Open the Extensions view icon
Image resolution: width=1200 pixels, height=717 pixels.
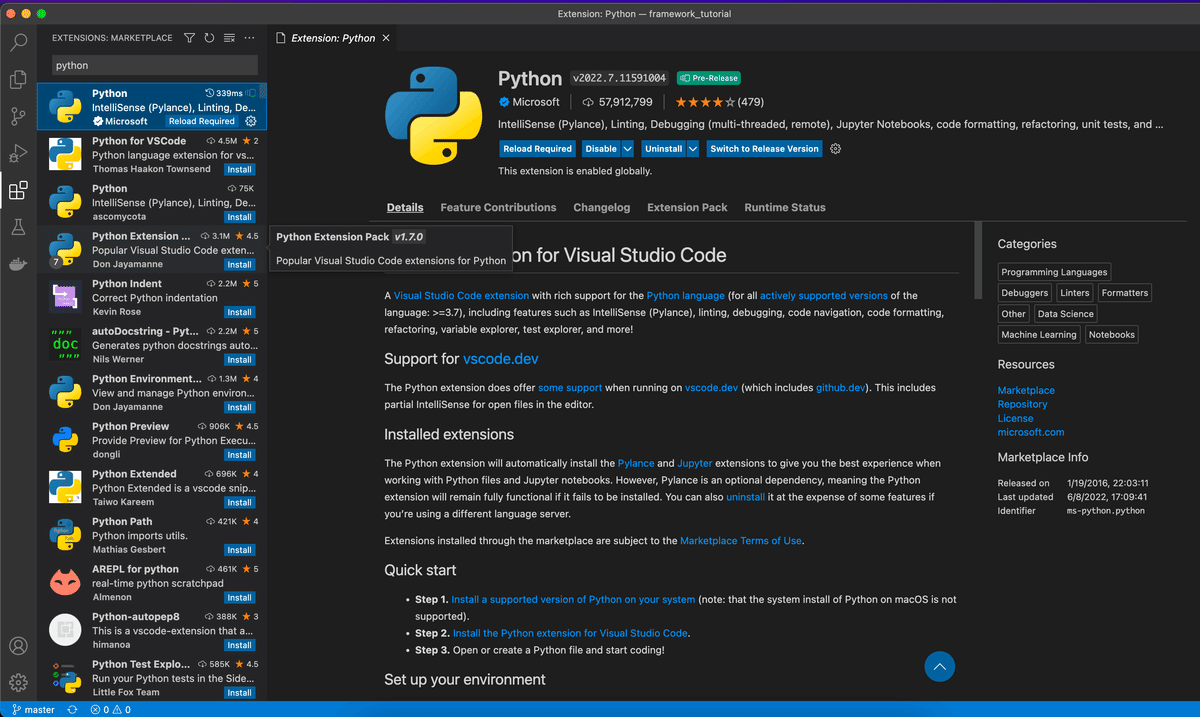point(18,191)
